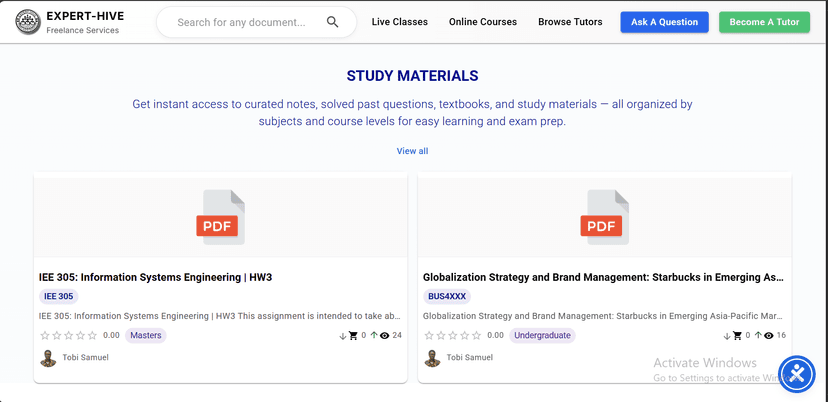This screenshot has width=828, height=402.
Task: Click down arrow icon on Globalization card
Action: tap(727, 336)
